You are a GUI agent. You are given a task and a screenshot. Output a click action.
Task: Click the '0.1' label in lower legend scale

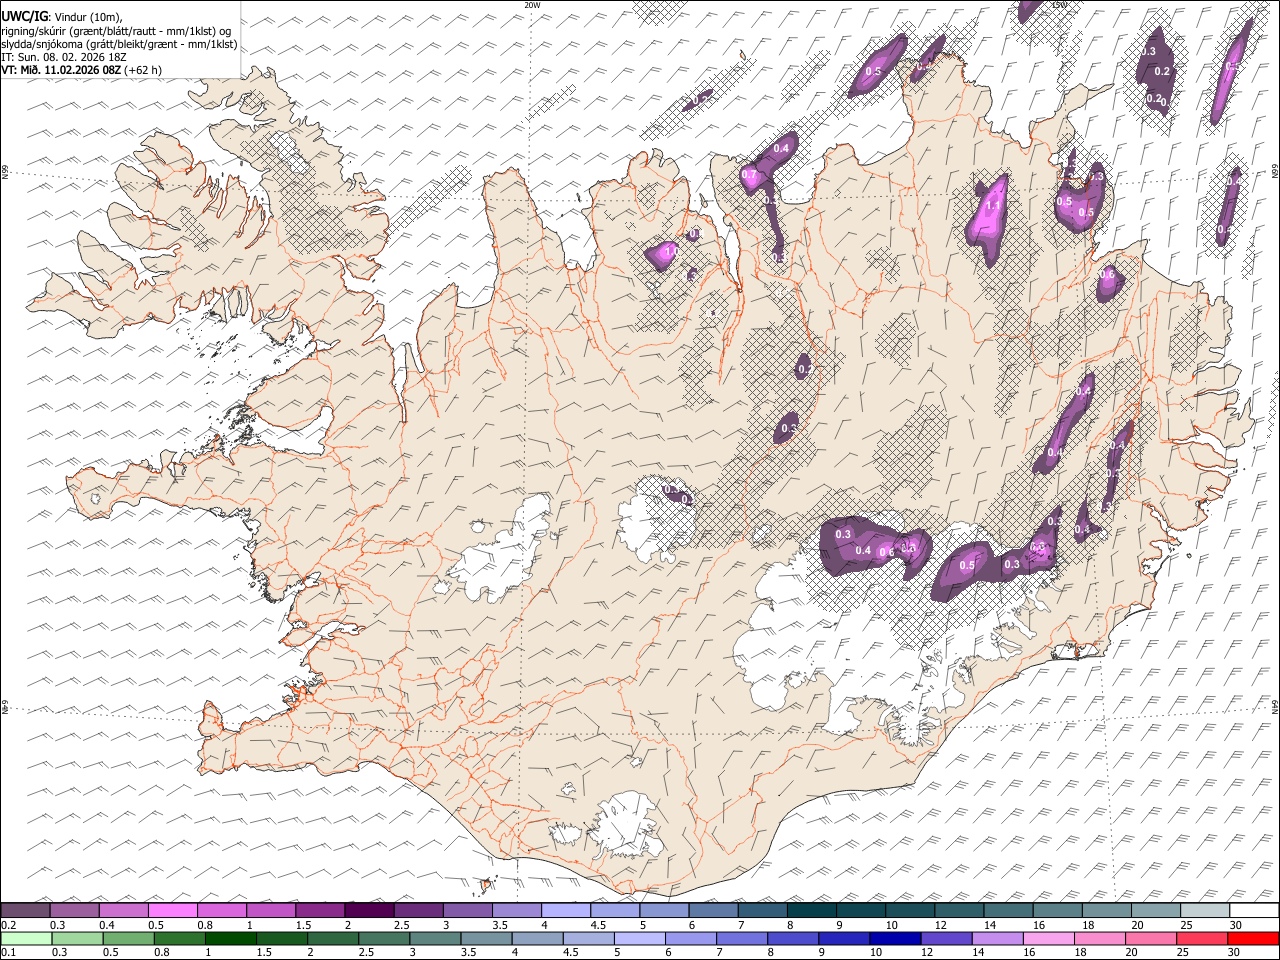(x=9, y=953)
